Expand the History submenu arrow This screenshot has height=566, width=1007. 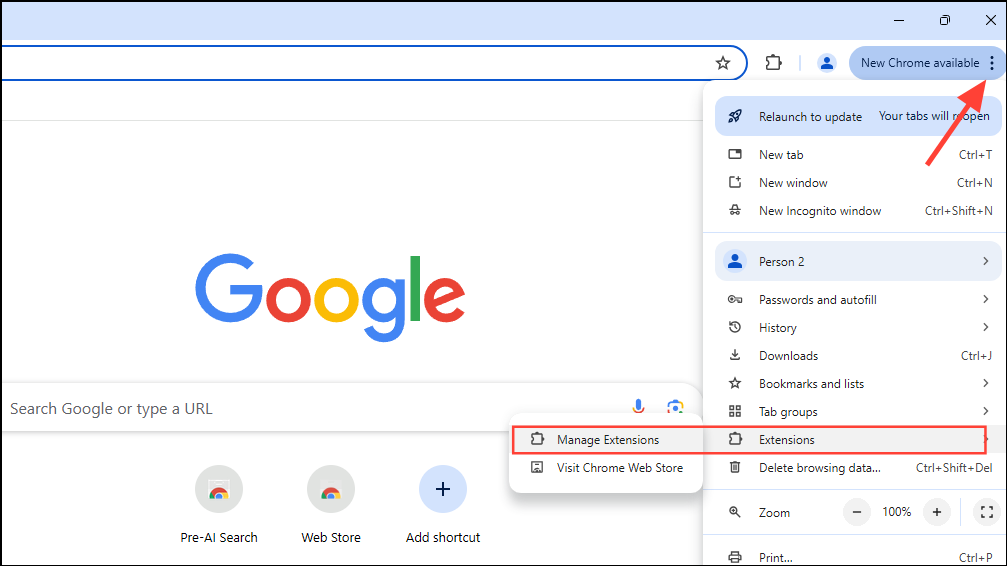985,327
